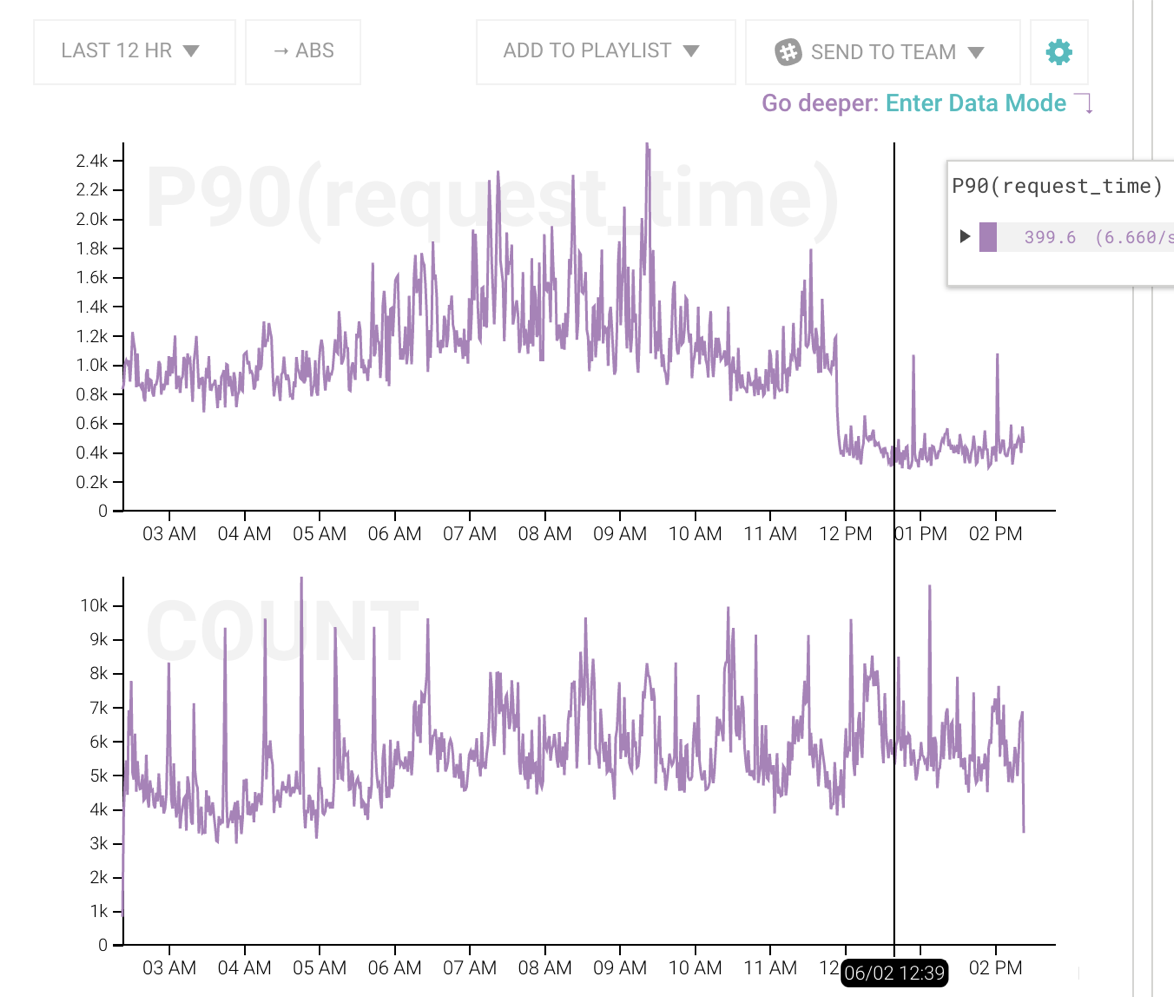Click the 06/02 12:39 timestamp marker label

[x=894, y=973]
